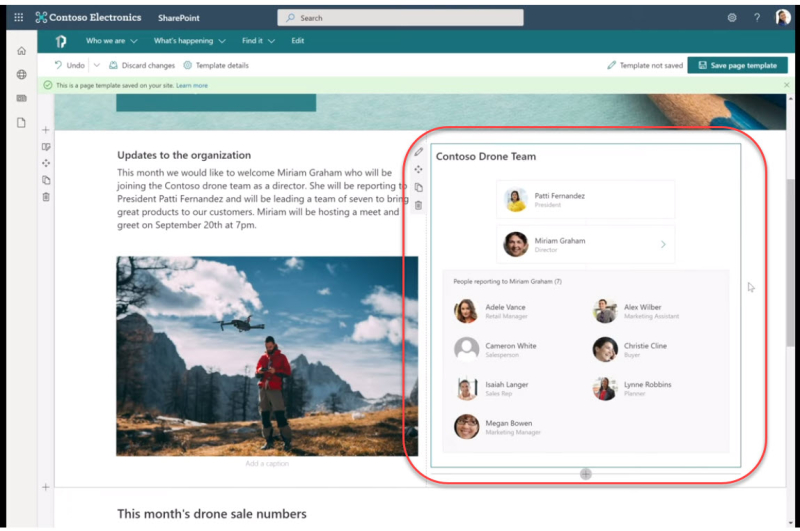Click Template not saved status
Image resolution: width=800 pixels, height=531 pixels.
645,65
